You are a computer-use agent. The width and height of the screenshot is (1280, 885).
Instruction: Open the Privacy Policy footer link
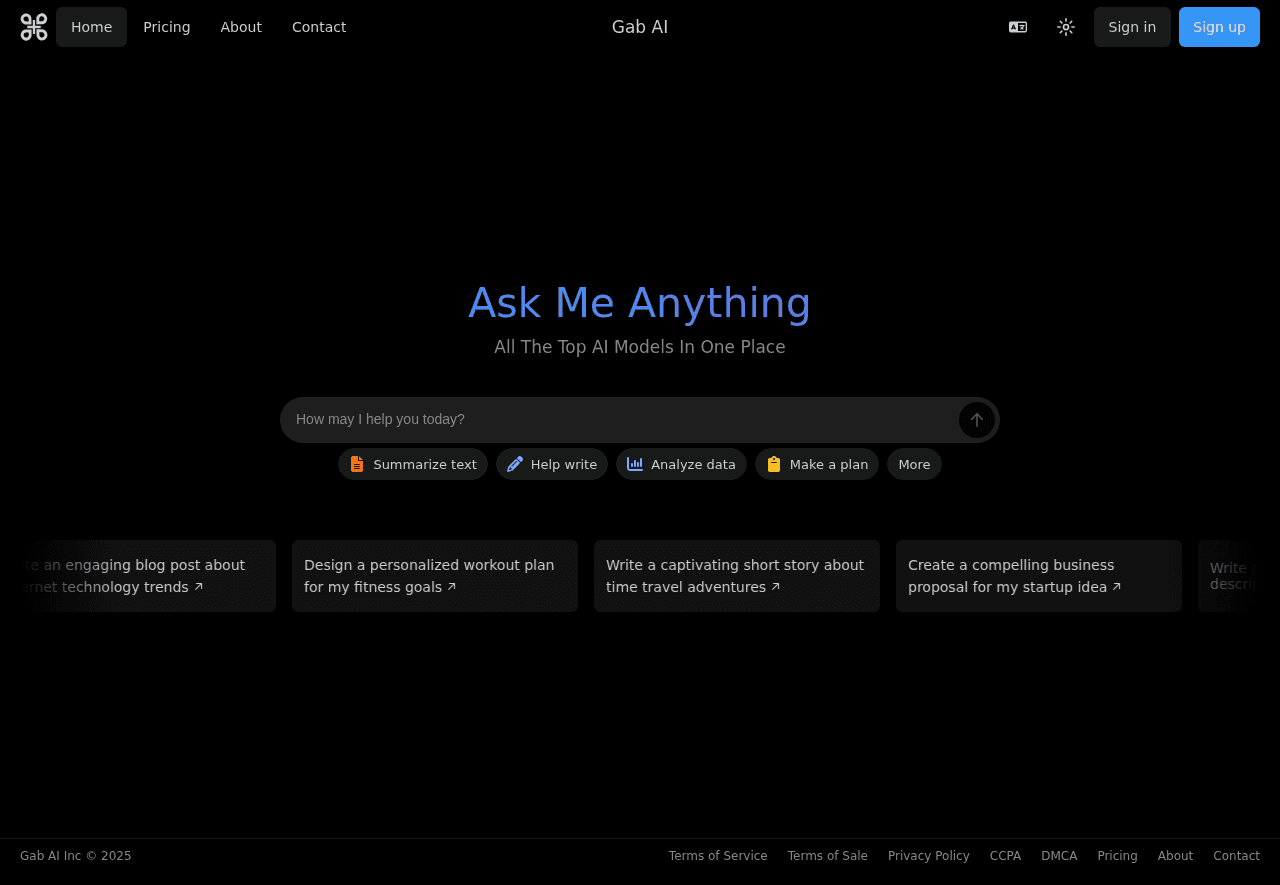tap(928, 856)
